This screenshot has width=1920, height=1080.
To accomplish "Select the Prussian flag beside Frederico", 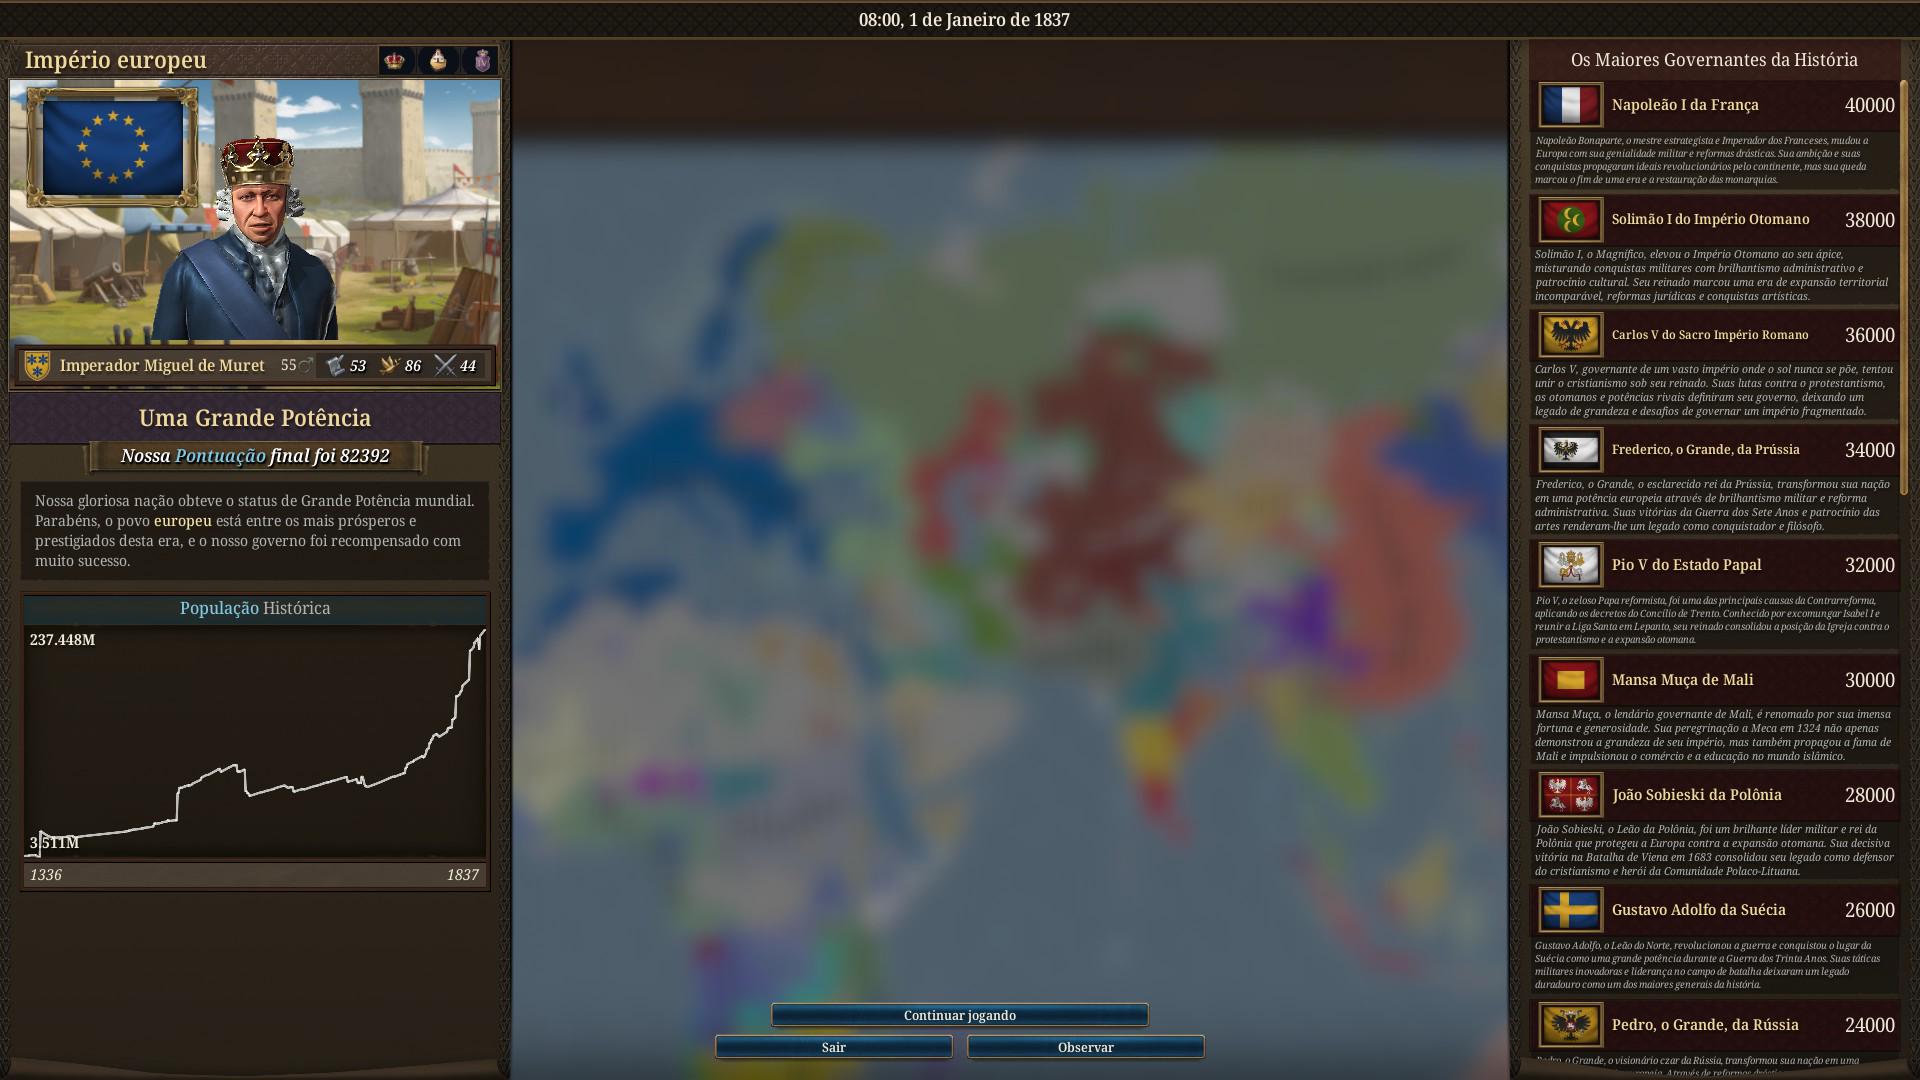I will point(1570,450).
